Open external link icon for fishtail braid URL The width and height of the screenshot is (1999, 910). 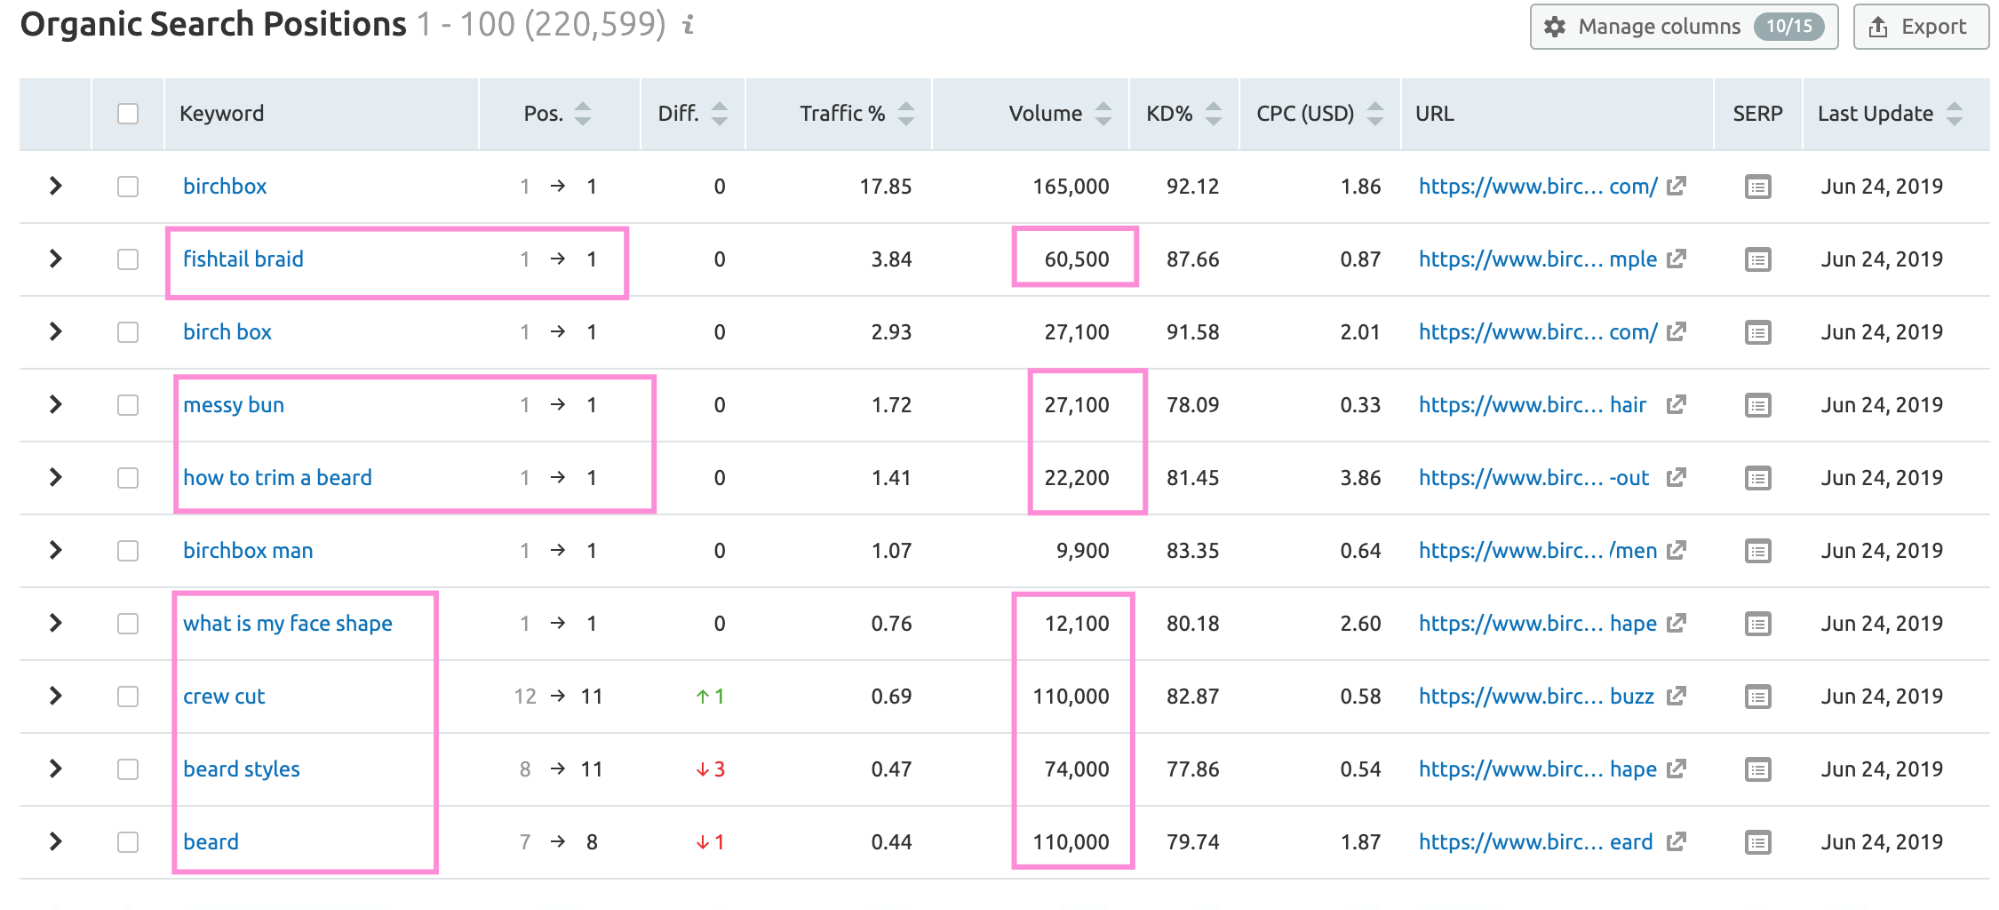pyautogui.click(x=1677, y=258)
